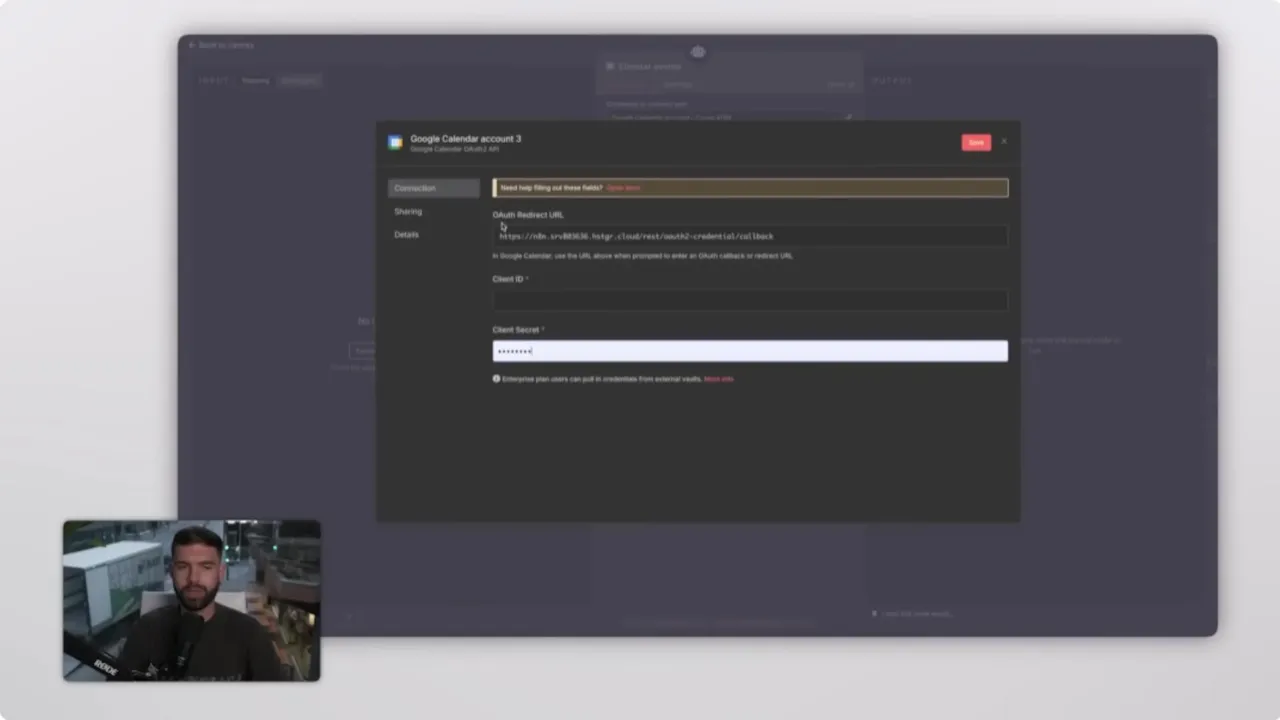Click the 'Need help filling out these fields?' text
The height and width of the screenshot is (720, 1280).
[551, 188]
